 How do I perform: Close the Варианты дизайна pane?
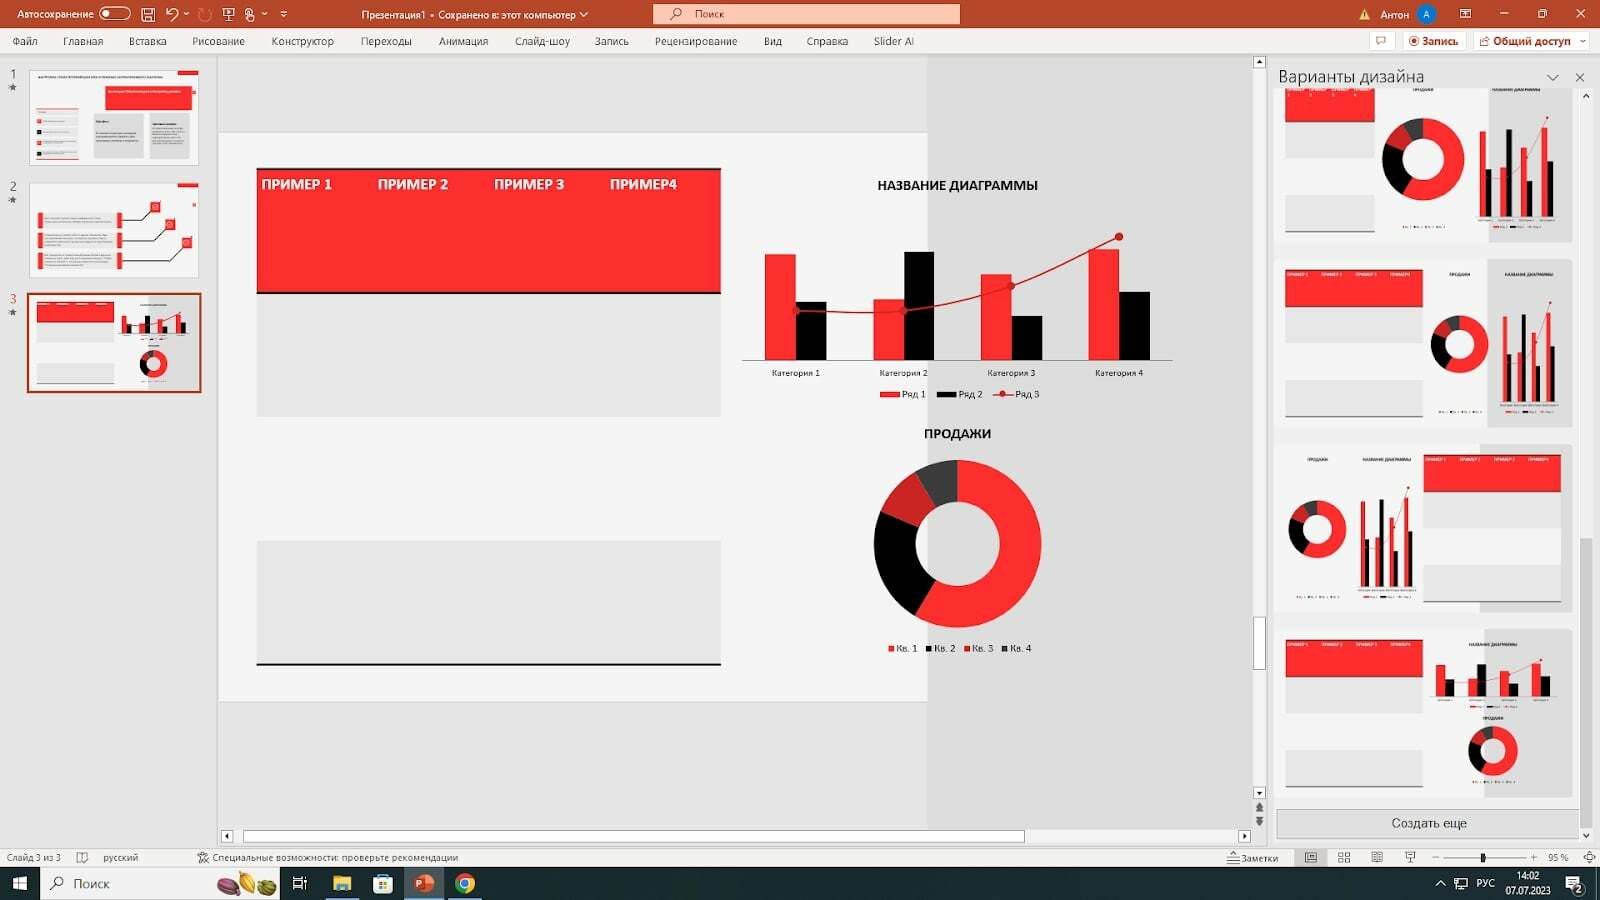1580,77
